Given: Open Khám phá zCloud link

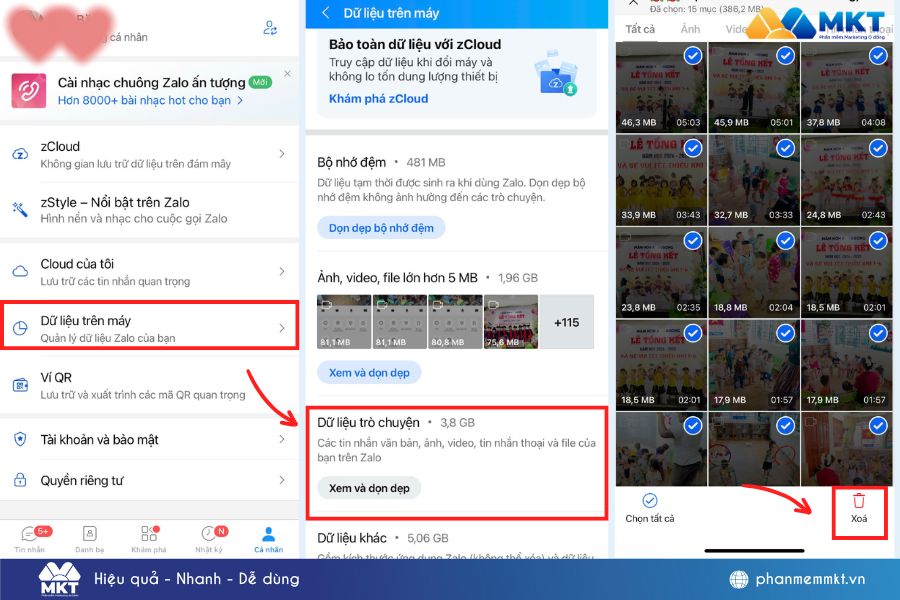Looking at the screenshot, I should coord(378,98).
